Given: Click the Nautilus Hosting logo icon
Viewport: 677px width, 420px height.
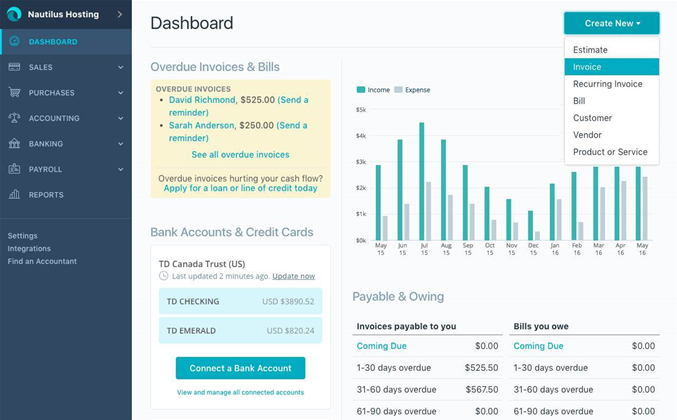Looking at the screenshot, I should pos(14,15).
